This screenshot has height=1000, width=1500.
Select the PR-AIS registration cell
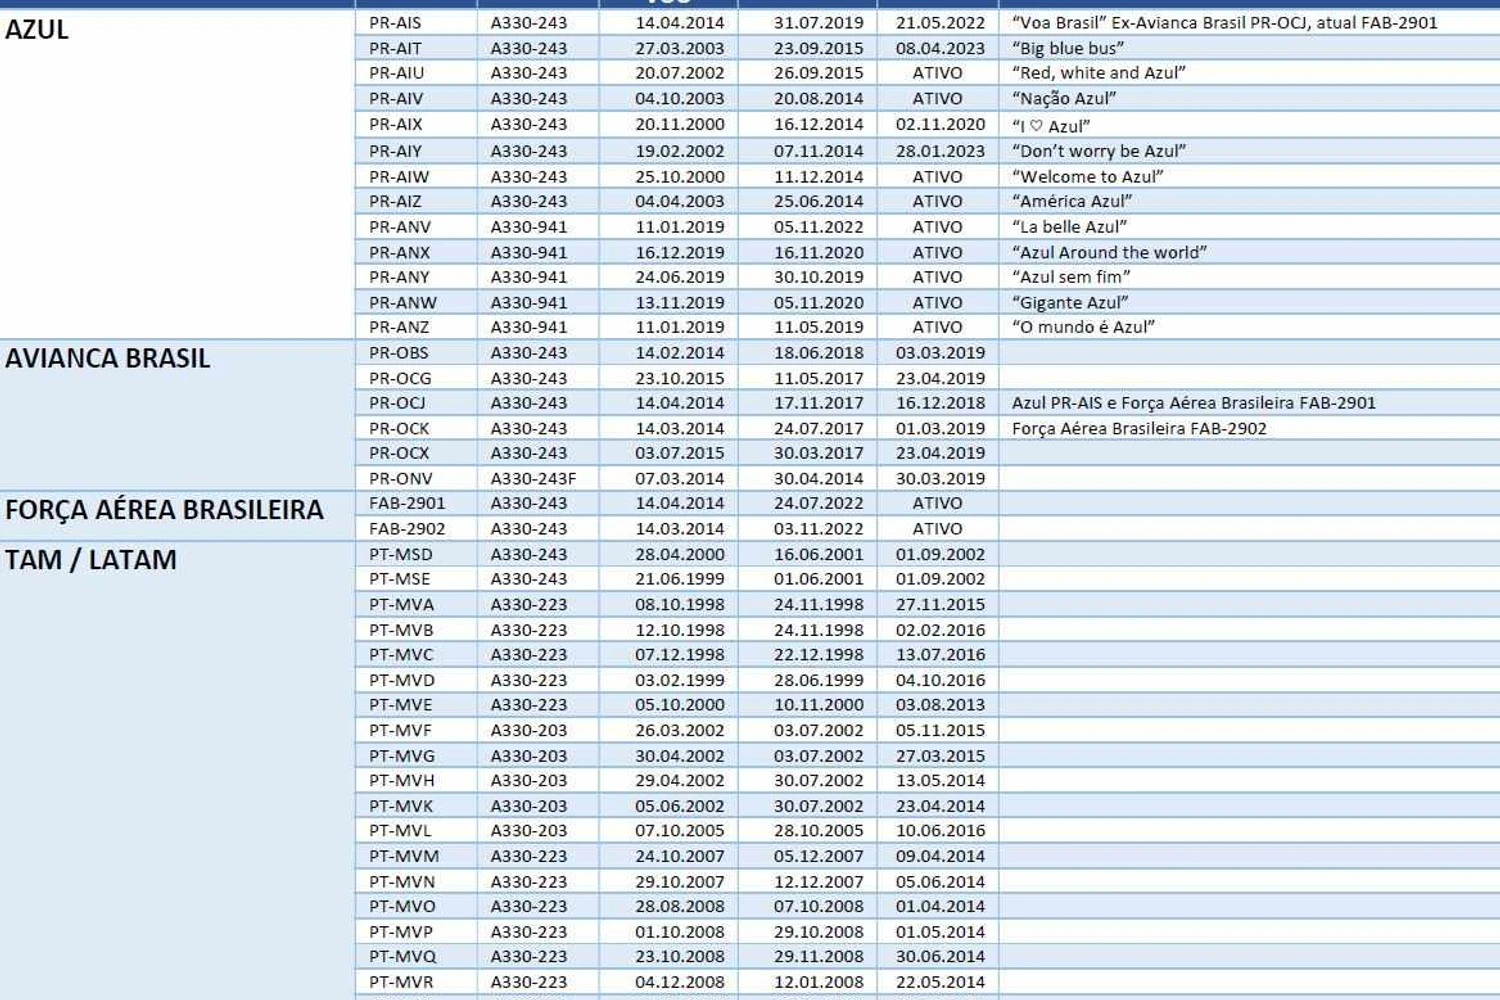[x=416, y=22]
